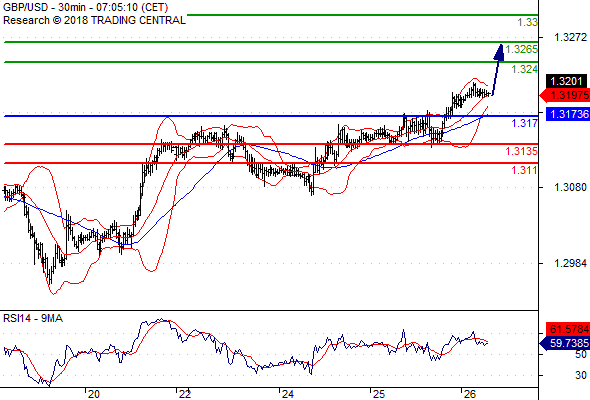The width and height of the screenshot is (590, 400).
Task: Click the date marker 26 on time axis
Action: pos(470,394)
